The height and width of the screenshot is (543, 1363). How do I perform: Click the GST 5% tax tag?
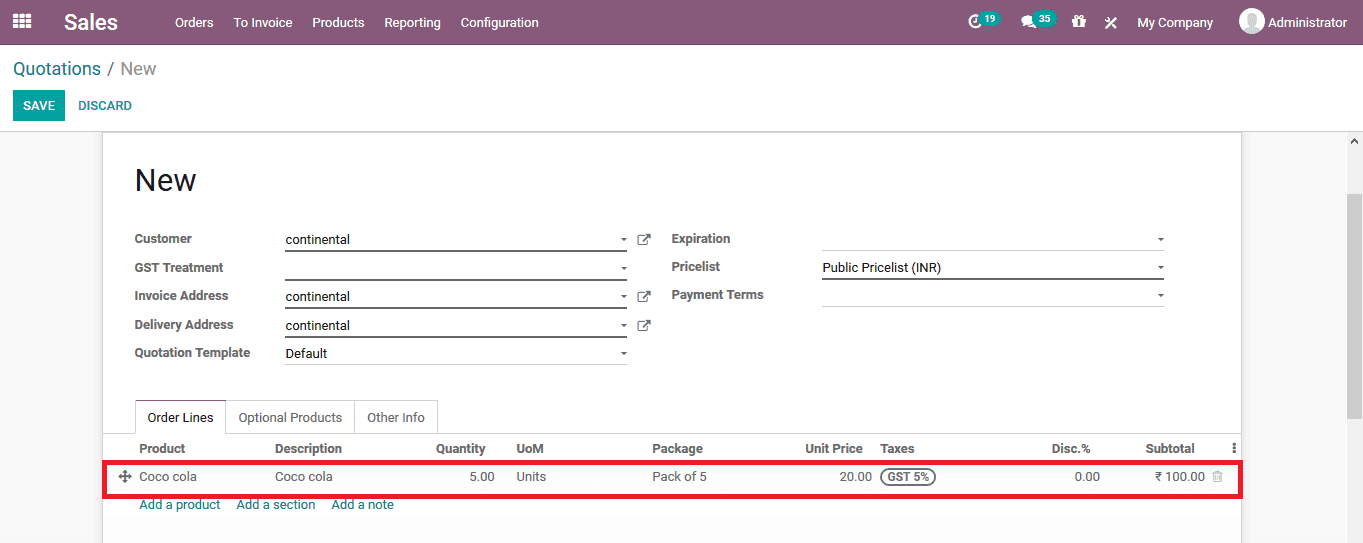tap(908, 477)
